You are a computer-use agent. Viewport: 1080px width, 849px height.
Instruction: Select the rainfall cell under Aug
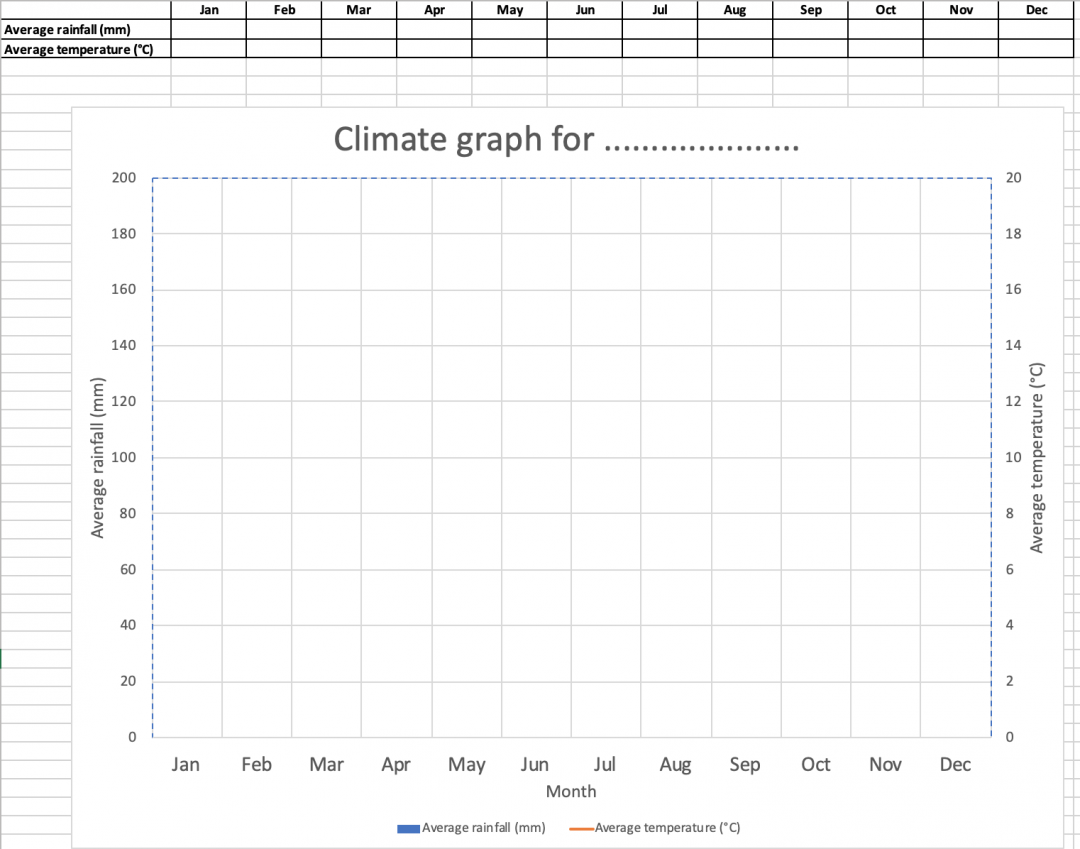pyautogui.click(x=735, y=29)
